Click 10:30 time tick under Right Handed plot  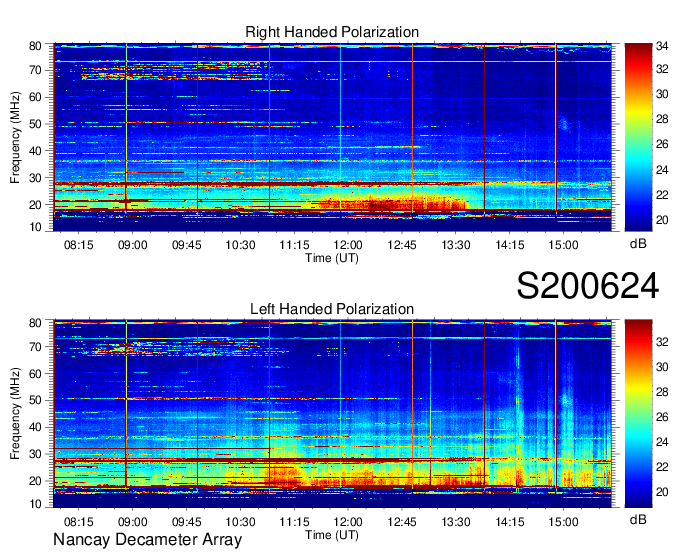[x=240, y=245]
